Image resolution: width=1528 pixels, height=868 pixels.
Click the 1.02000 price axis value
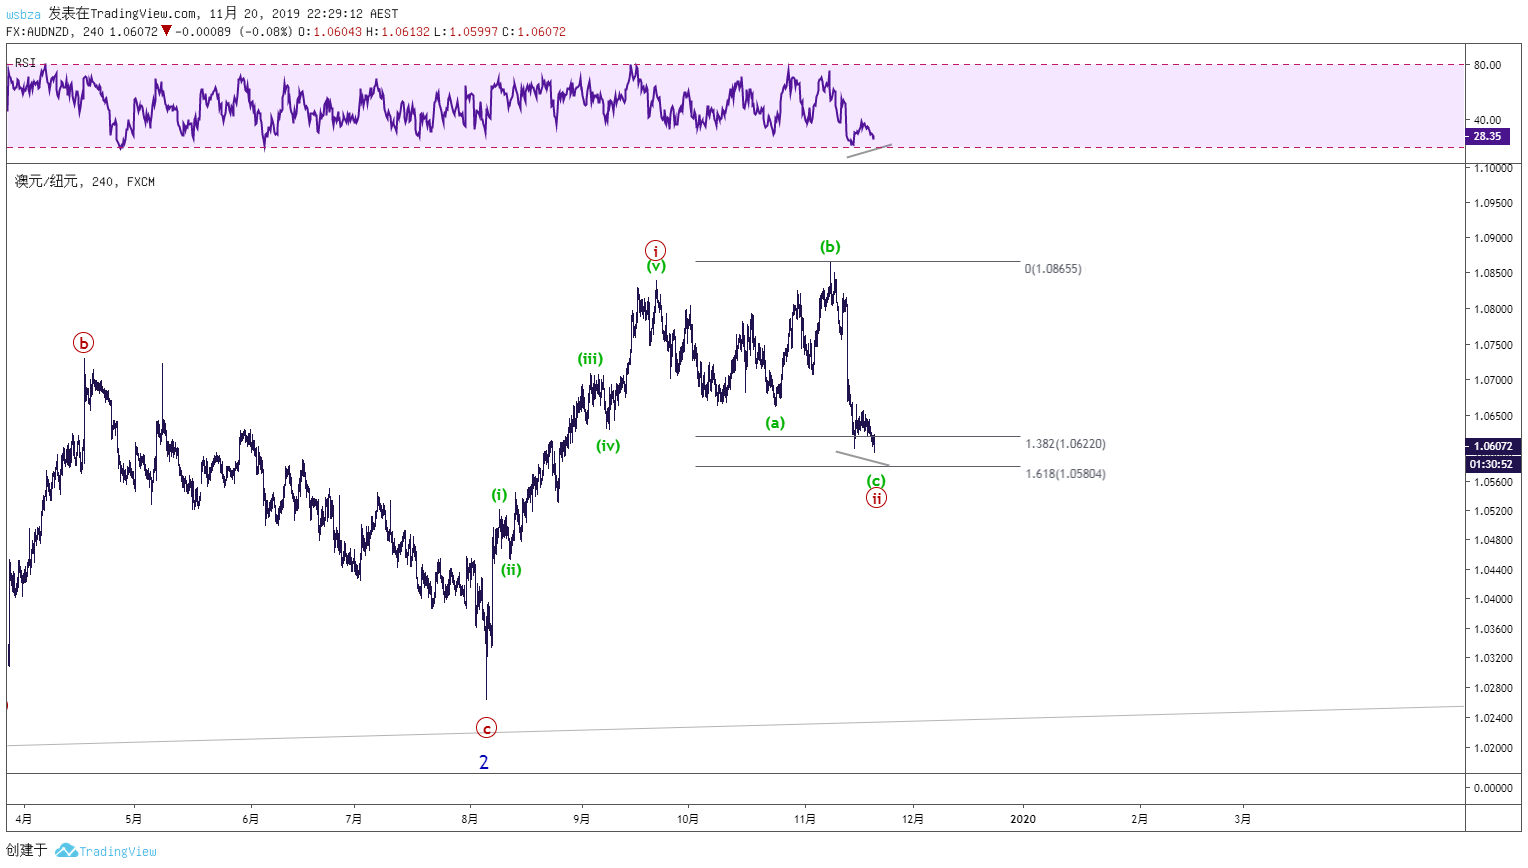1493,748
